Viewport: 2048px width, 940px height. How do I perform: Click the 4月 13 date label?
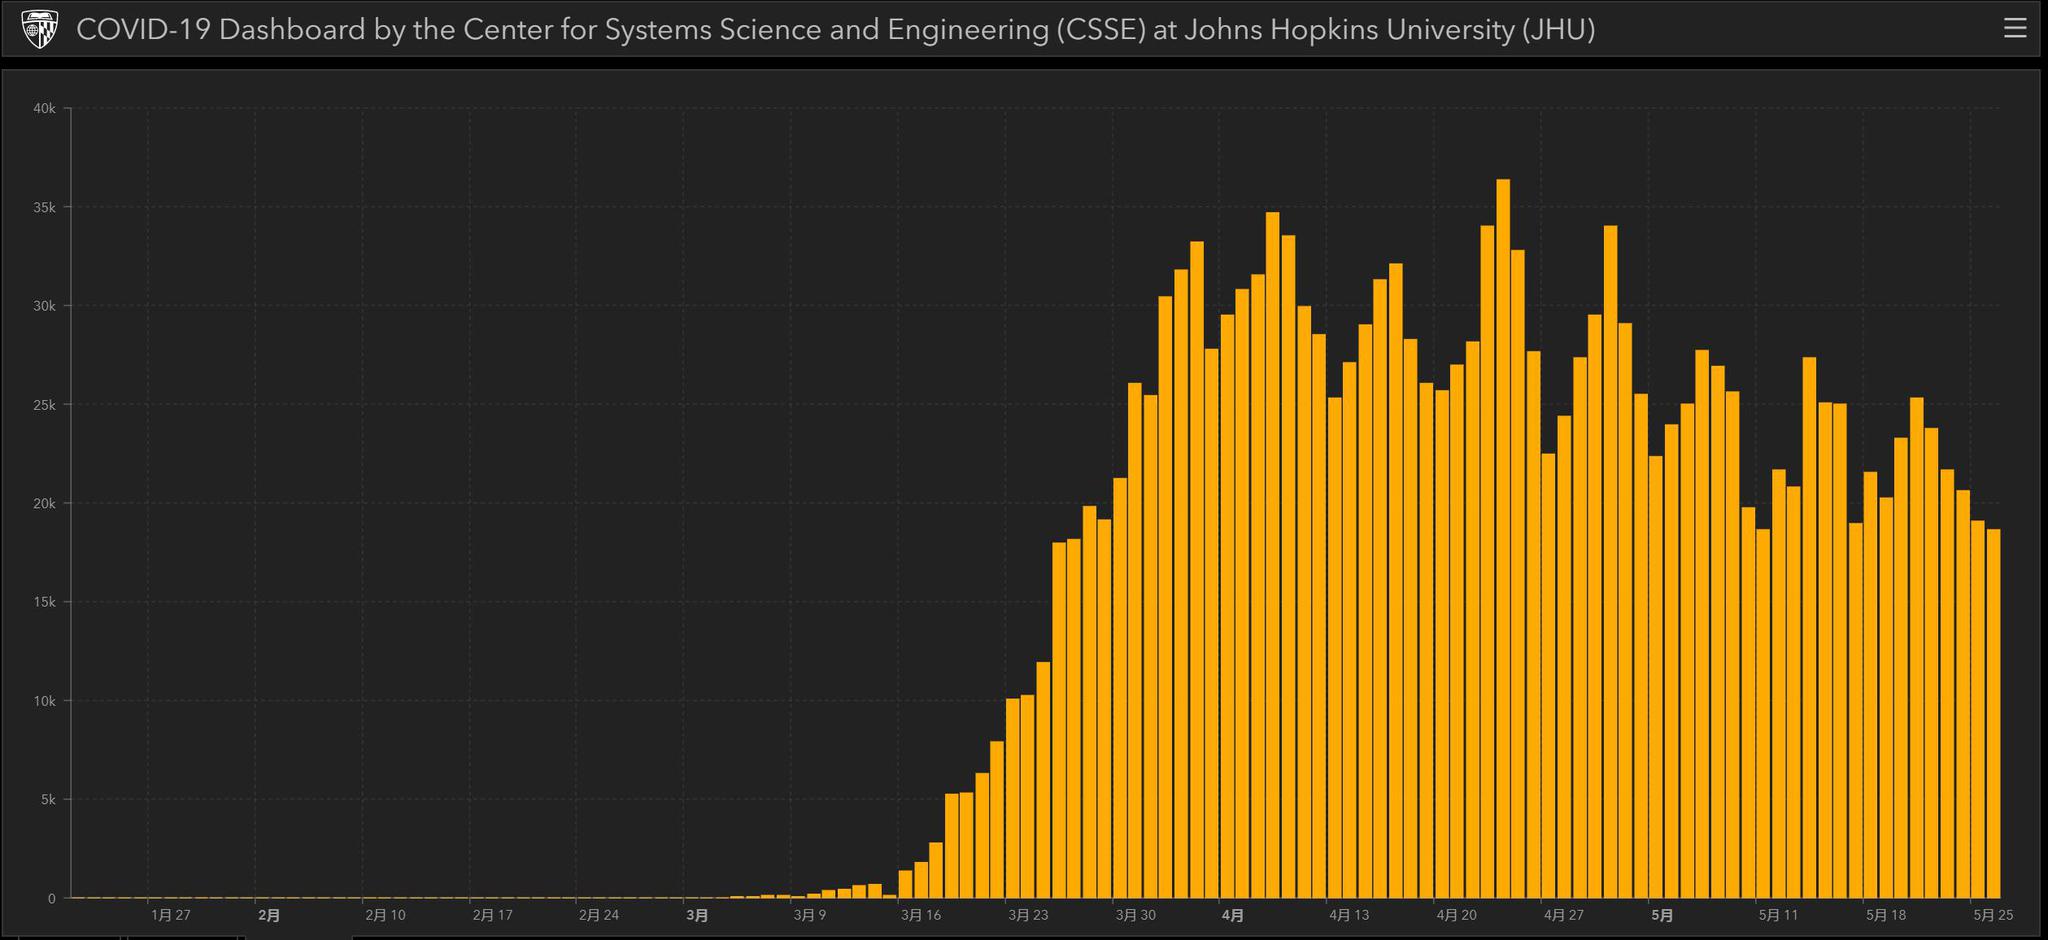tap(1349, 915)
